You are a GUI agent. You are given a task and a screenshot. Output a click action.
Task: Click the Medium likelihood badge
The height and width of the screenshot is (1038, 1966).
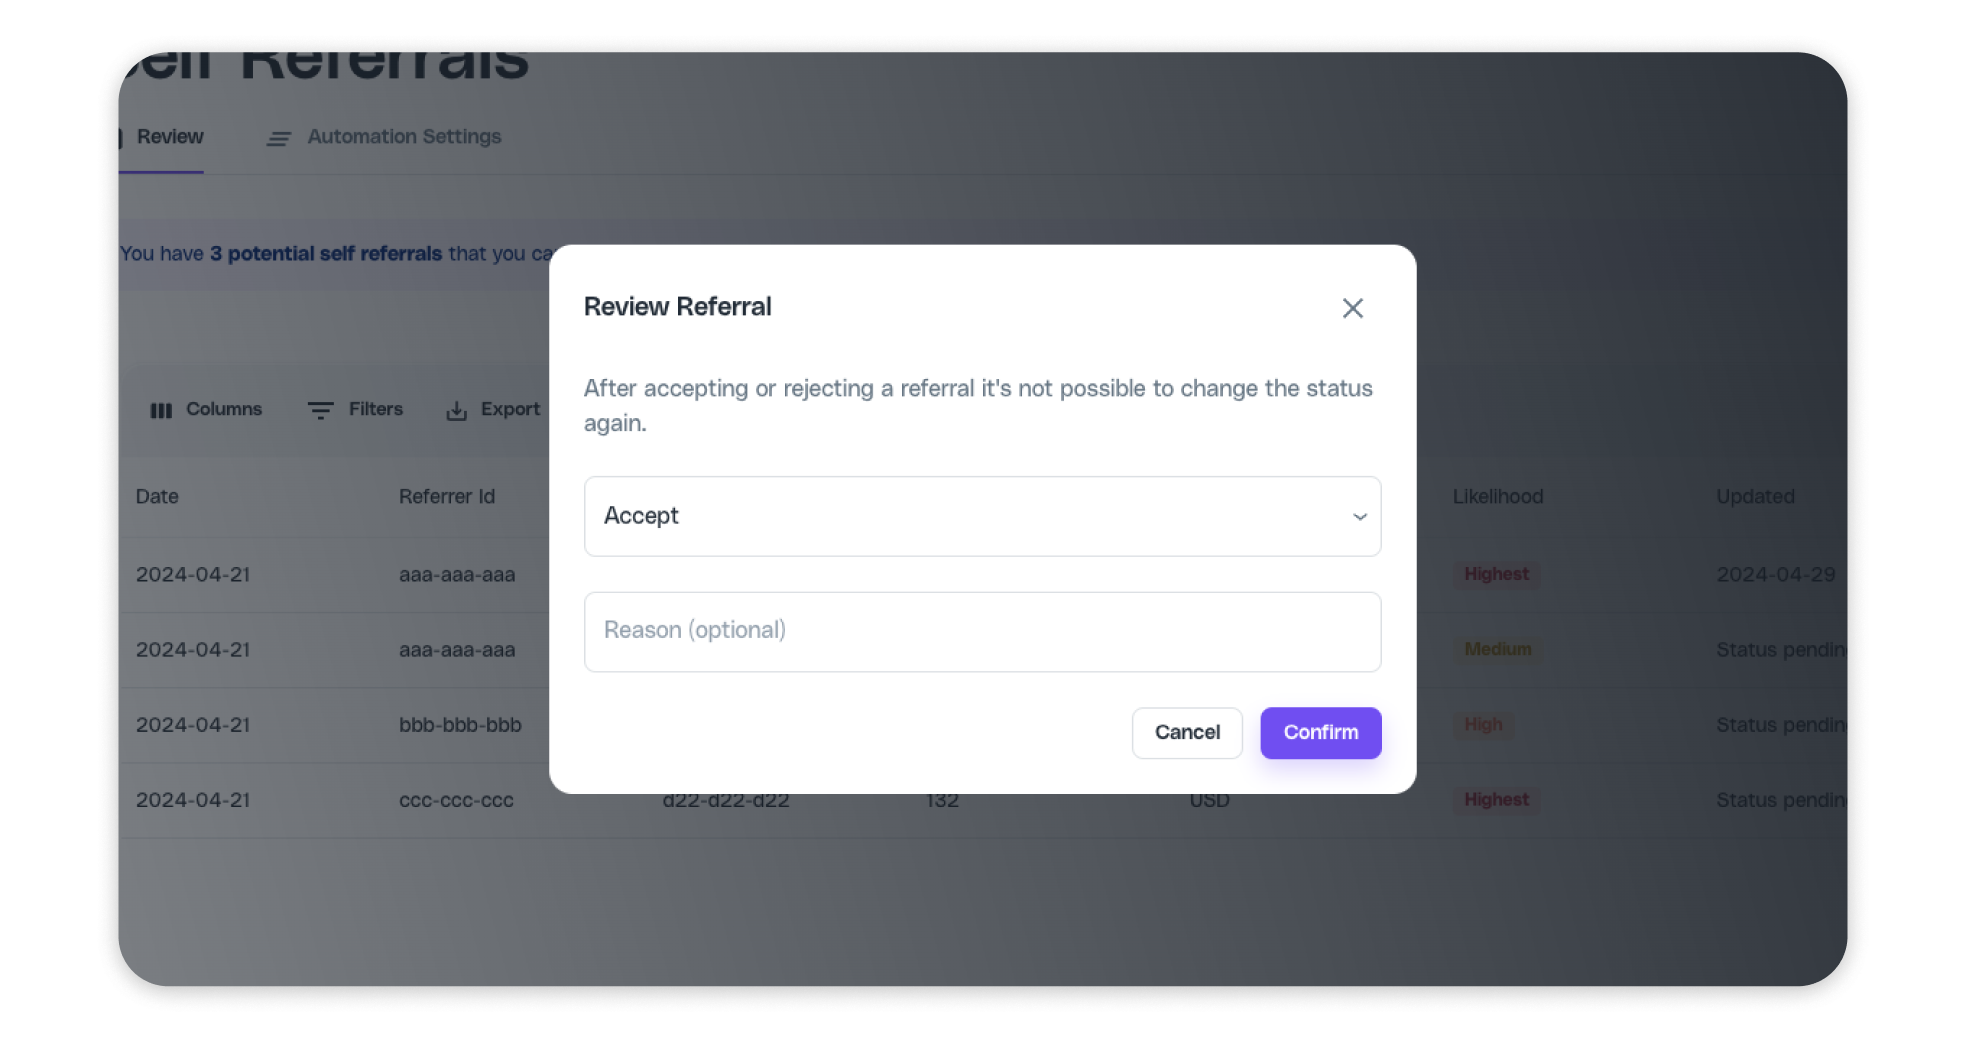(1497, 649)
